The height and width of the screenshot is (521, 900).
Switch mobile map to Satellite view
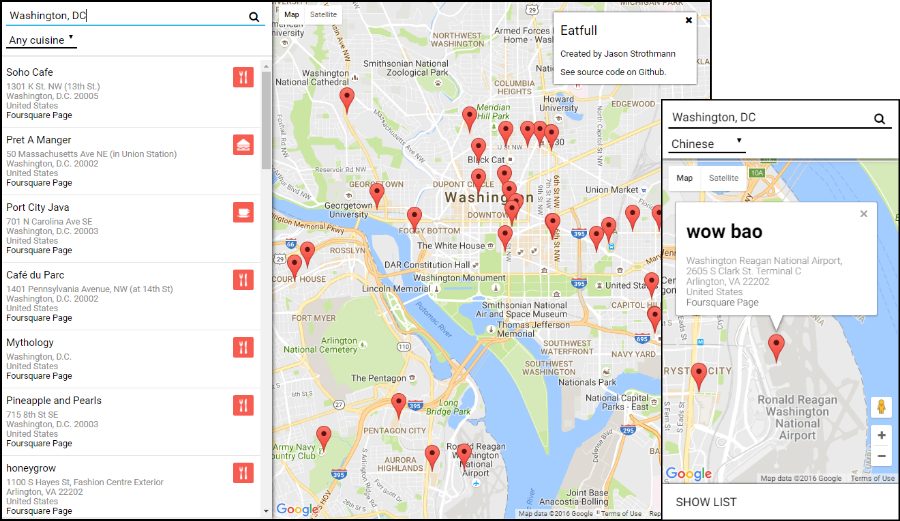tap(723, 178)
